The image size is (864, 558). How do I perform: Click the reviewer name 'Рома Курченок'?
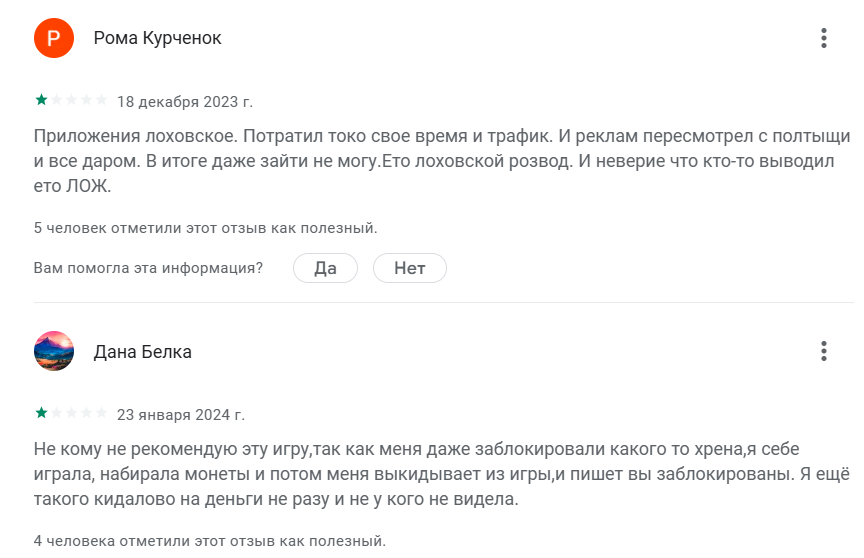click(157, 38)
